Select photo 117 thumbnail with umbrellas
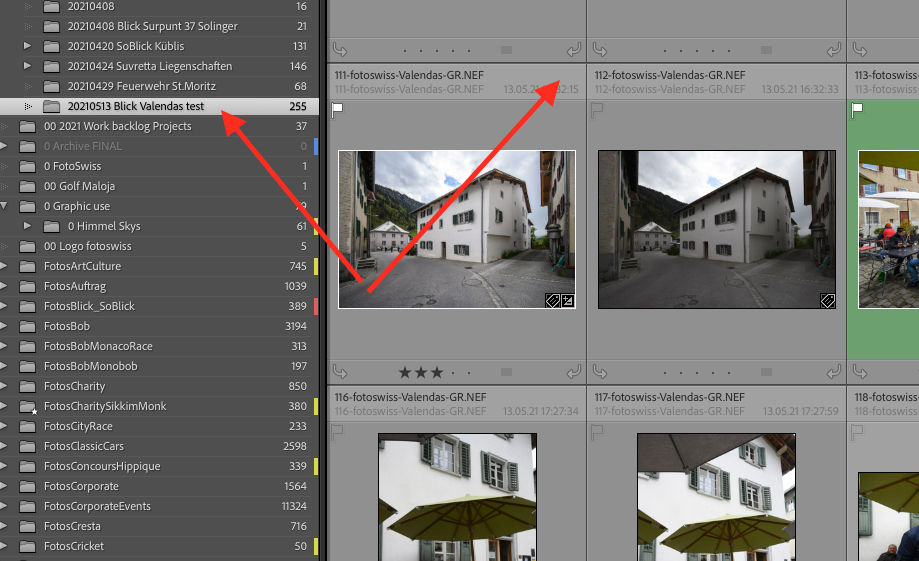Screen dimensions: 919x561 click(716, 497)
